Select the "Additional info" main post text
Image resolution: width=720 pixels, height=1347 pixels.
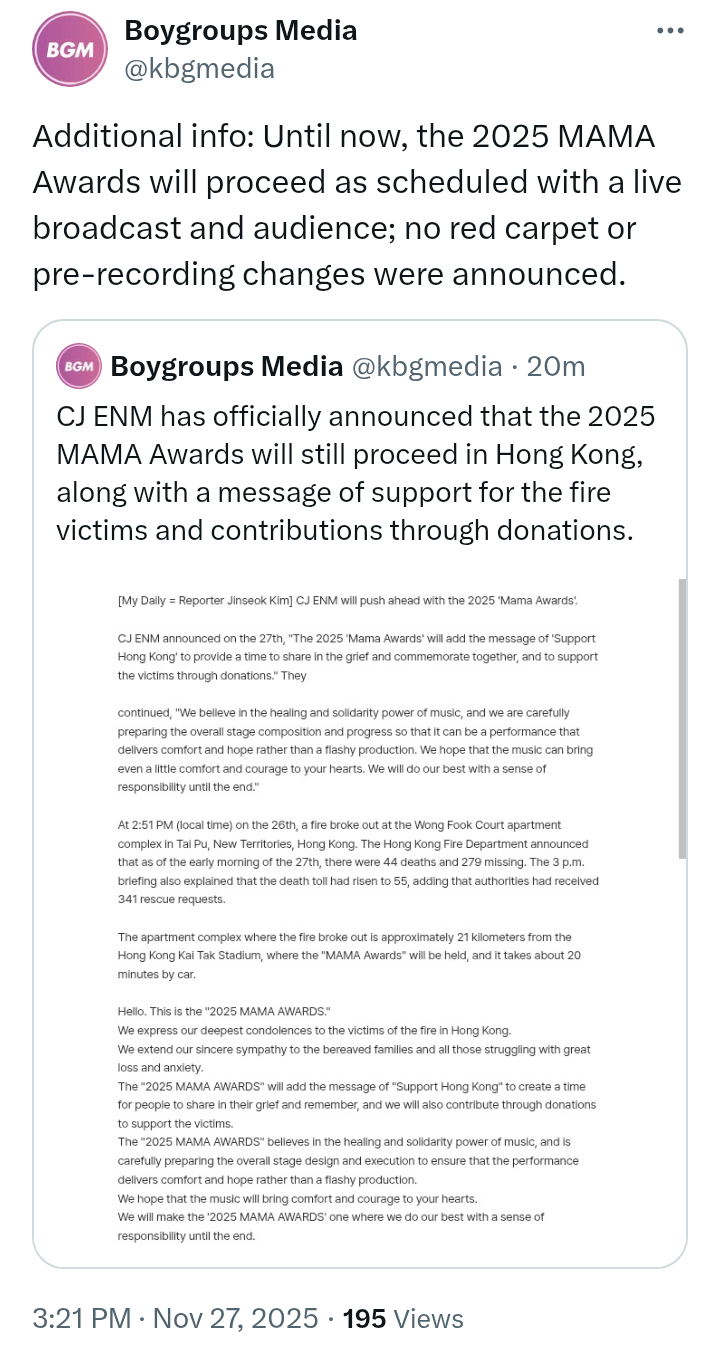pos(357,205)
